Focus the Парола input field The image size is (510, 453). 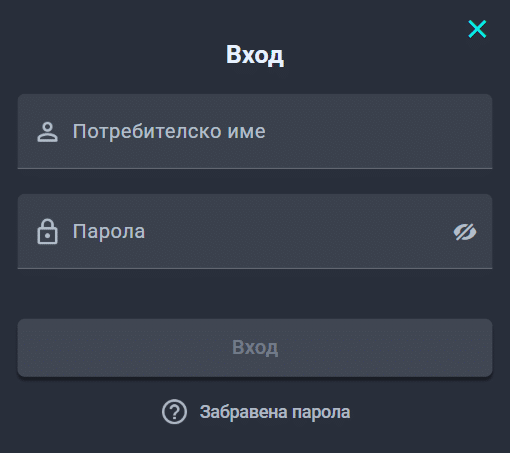point(255,231)
